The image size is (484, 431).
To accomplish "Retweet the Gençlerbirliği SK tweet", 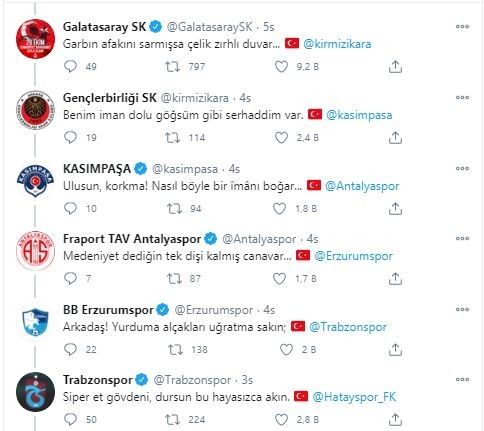I will tap(173, 137).
